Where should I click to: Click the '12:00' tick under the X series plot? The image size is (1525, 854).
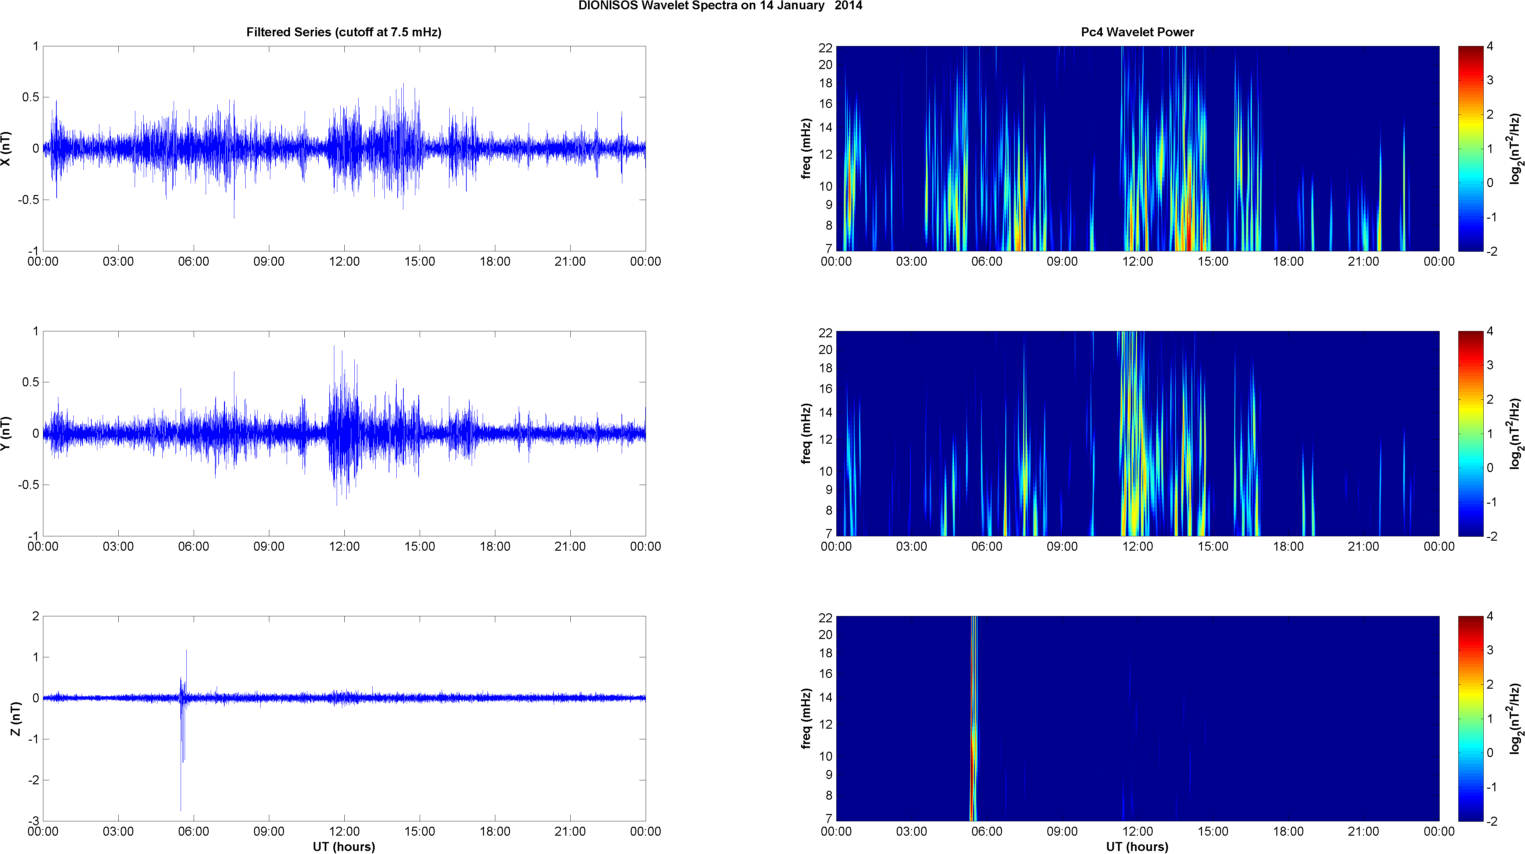344,262
